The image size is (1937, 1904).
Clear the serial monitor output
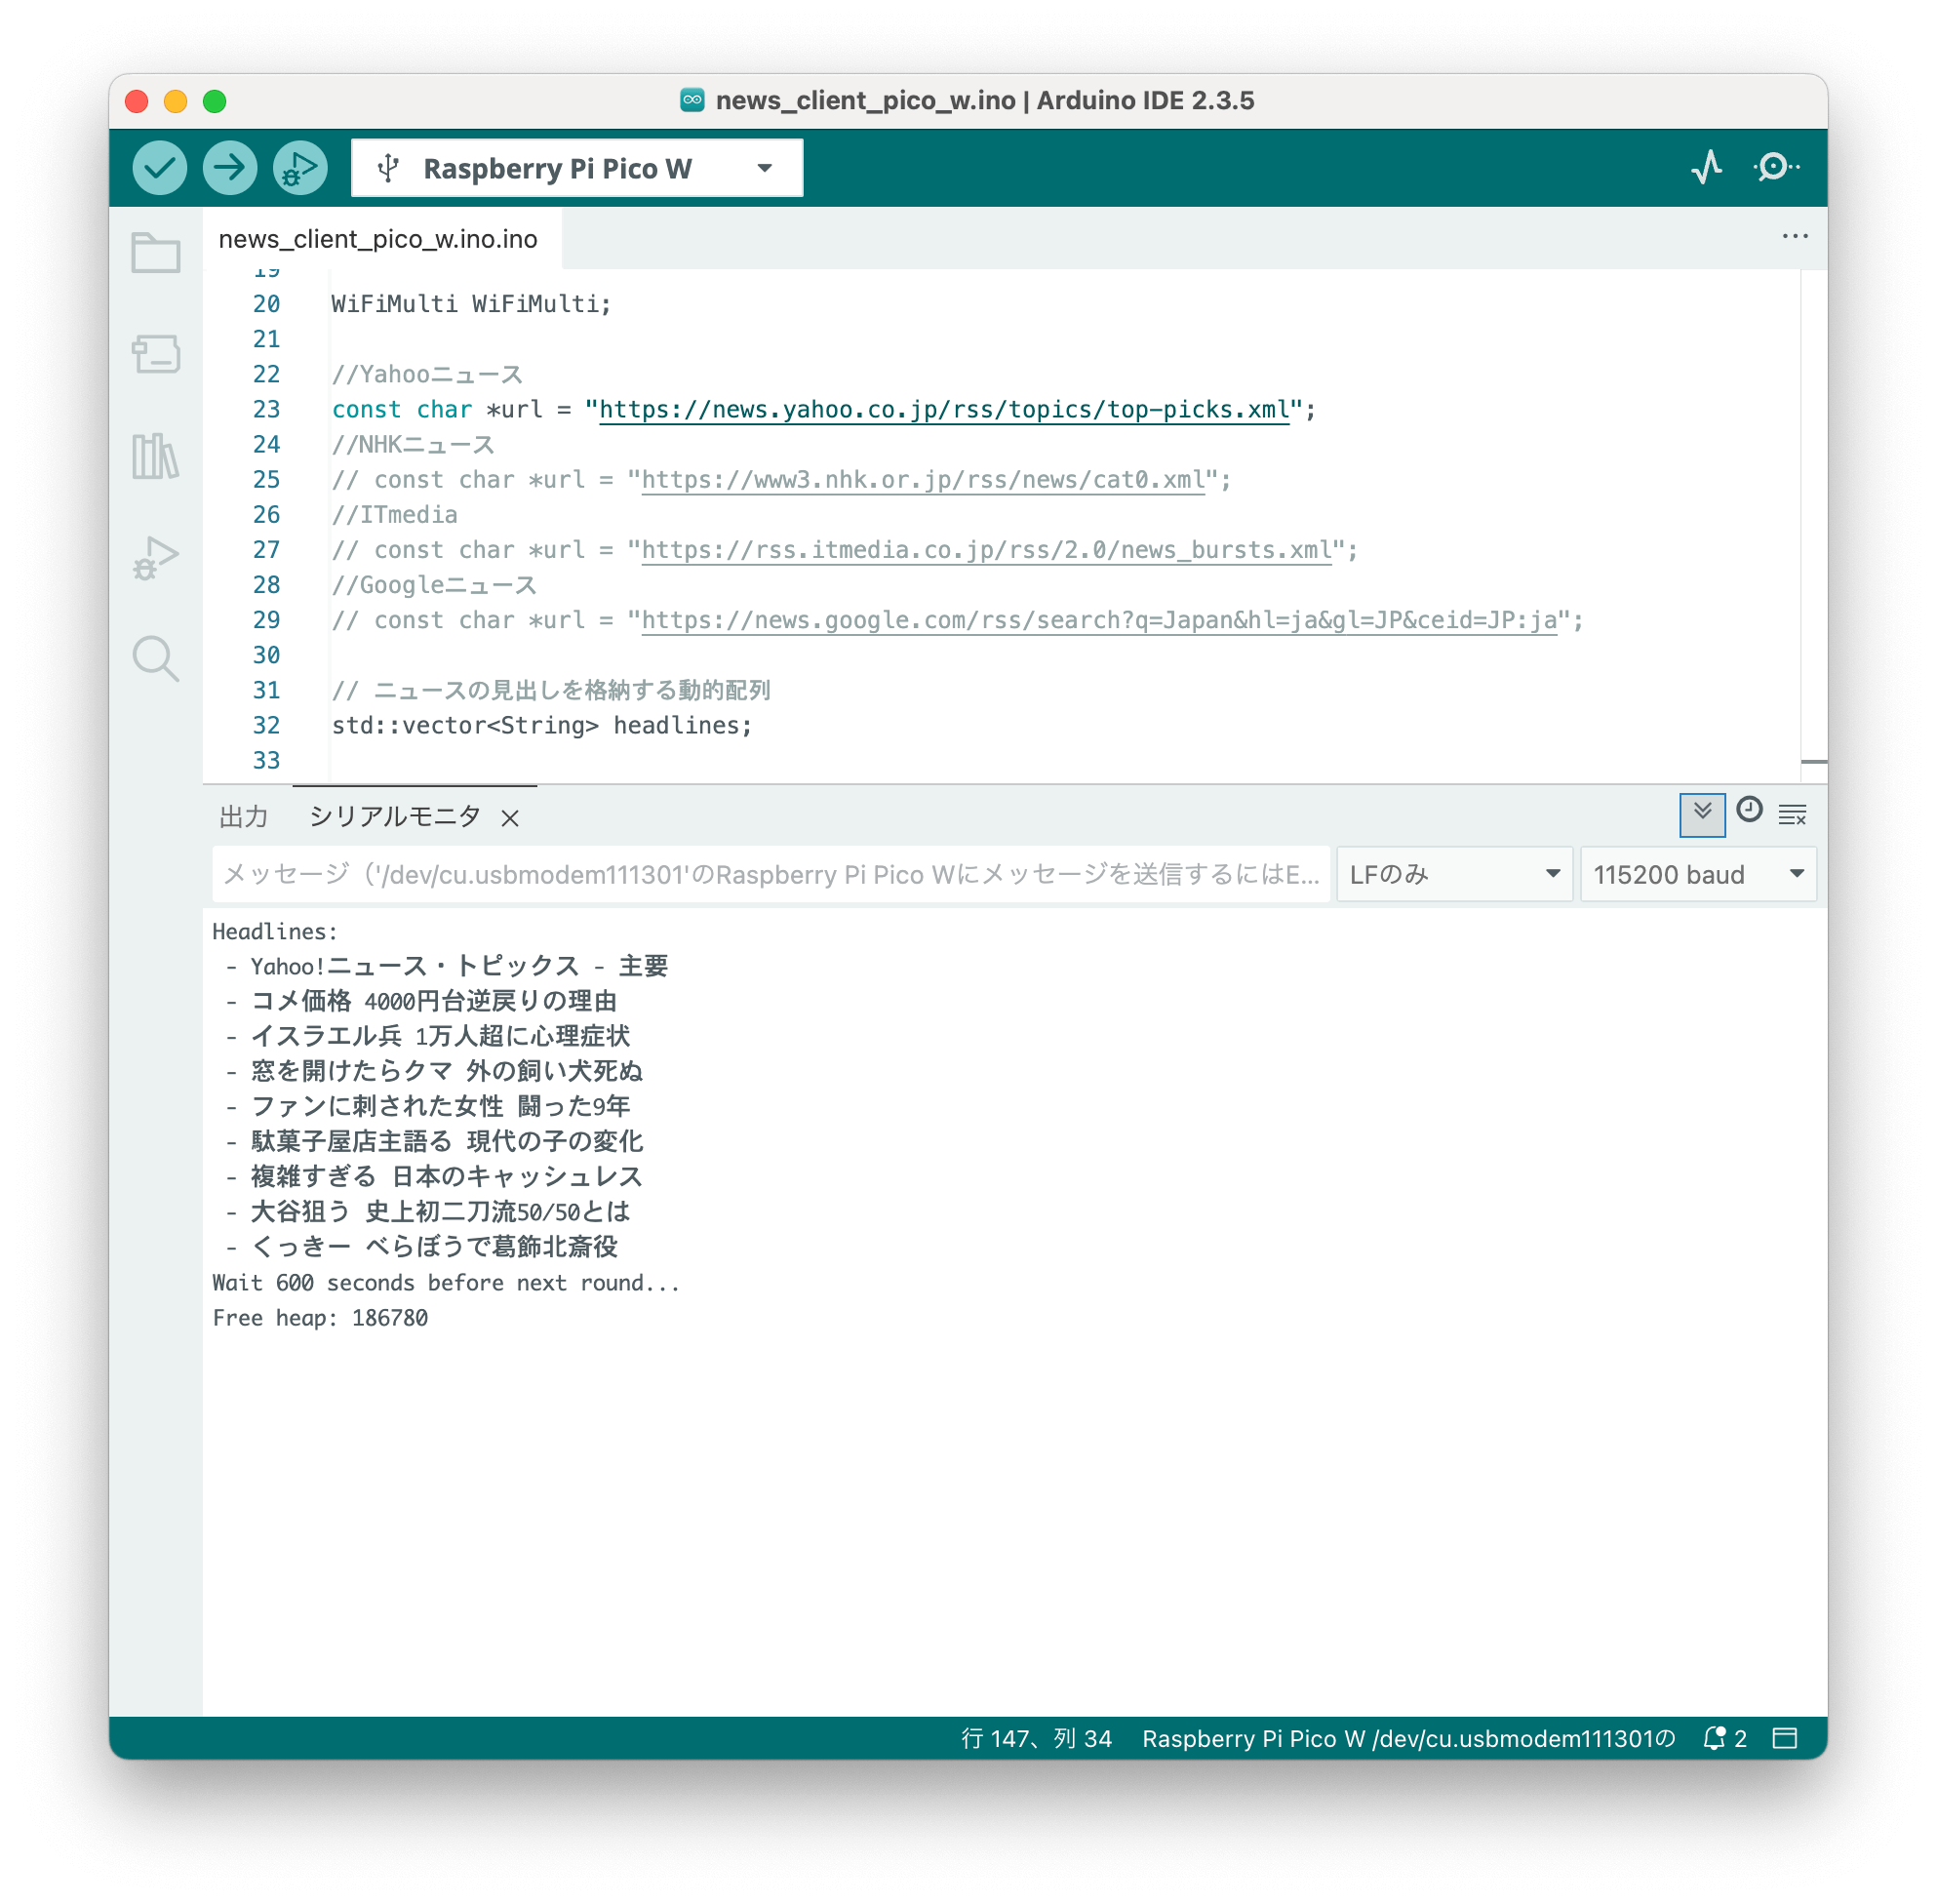tap(1792, 816)
